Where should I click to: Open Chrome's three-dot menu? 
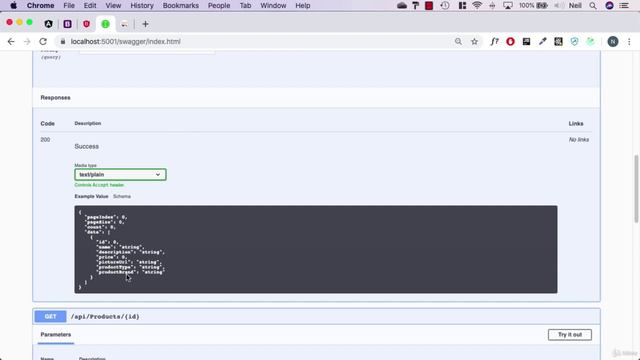coord(629,42)
